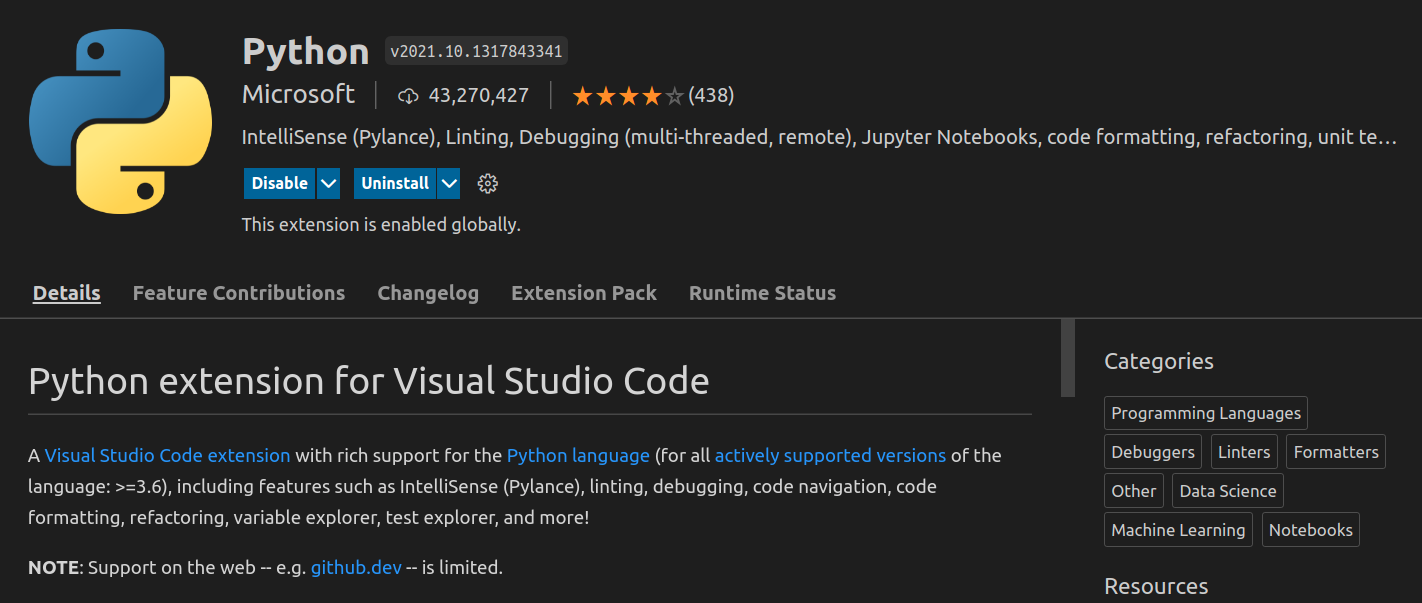Viewport: 1422px width, 603px height.
Task: Expand the Uninstall button dropdown arrow
Action: click(449, 184)
